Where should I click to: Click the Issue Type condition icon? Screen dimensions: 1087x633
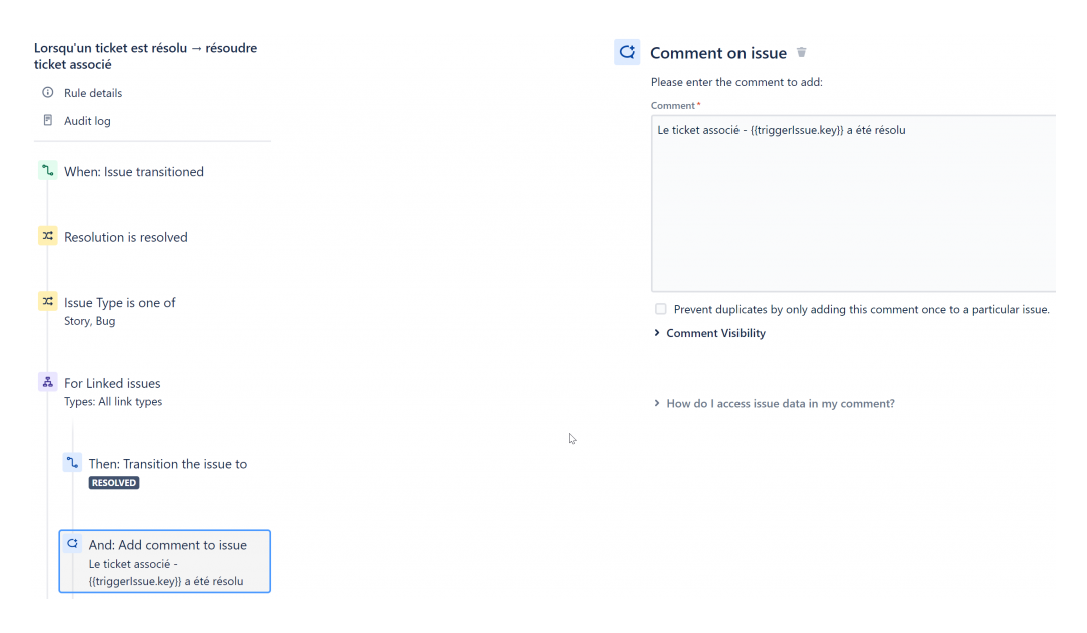click(x=47, y=301)
